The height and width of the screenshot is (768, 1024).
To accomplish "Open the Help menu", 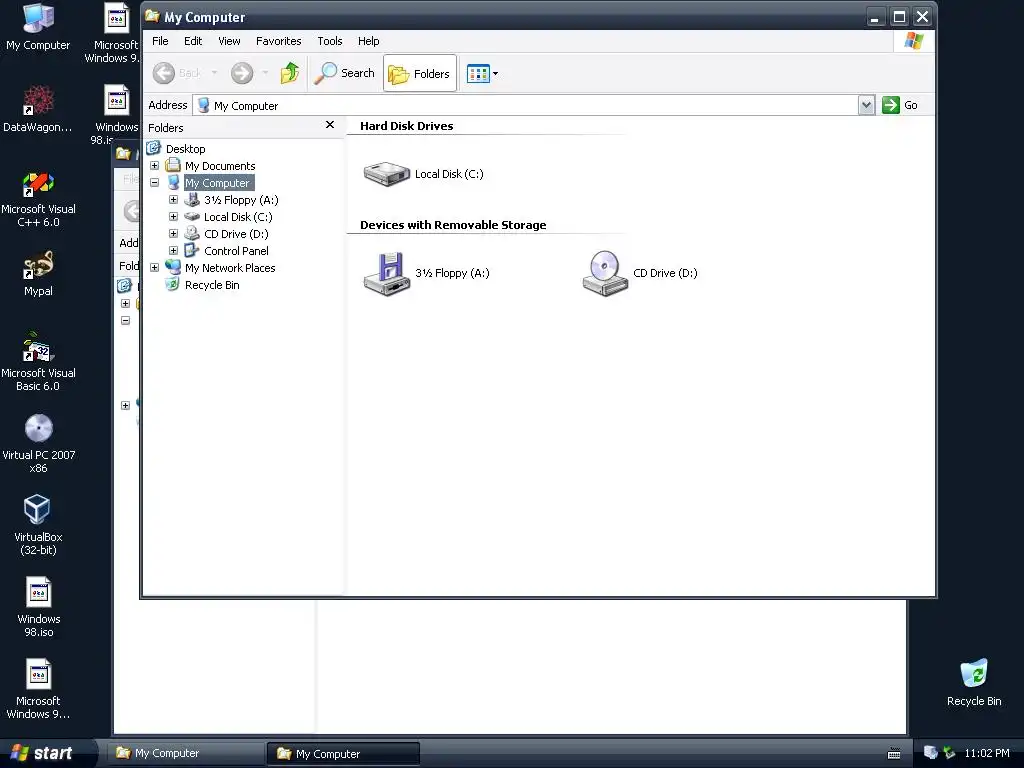I will [x=368, y=41].
